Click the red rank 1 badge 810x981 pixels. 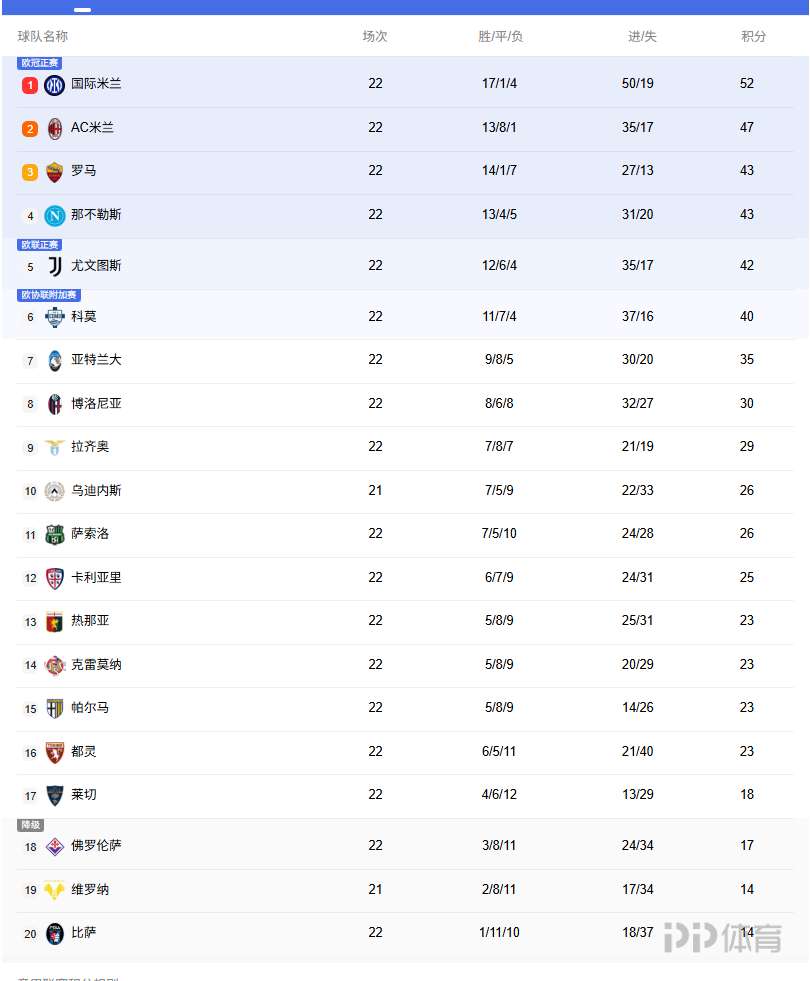point(30,85)
